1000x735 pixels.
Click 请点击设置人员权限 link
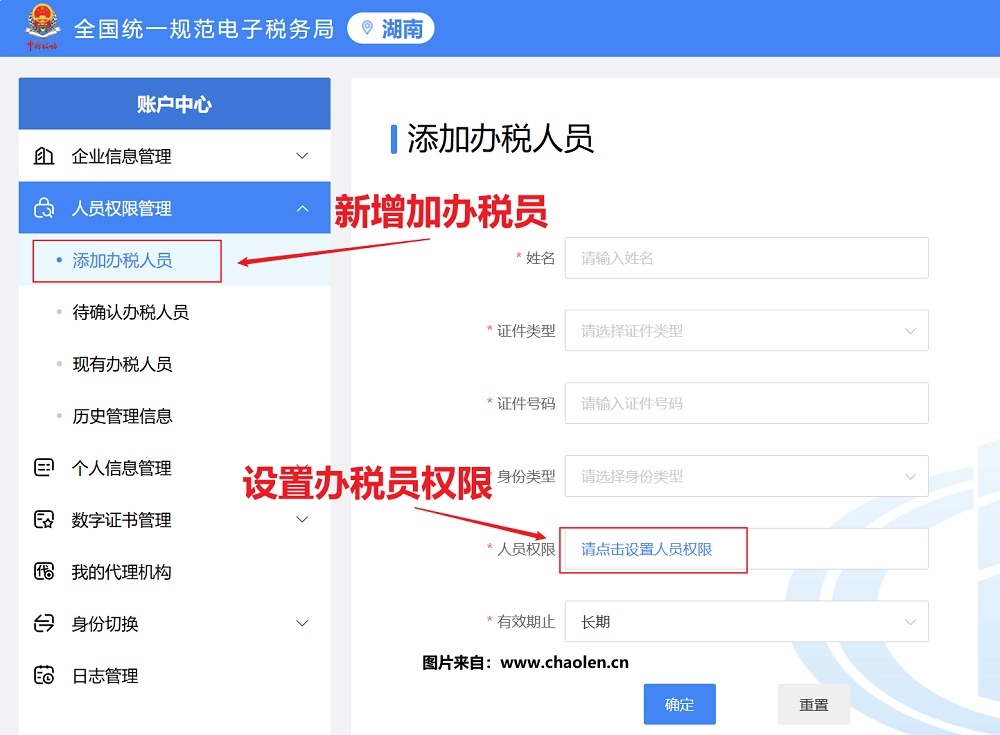tap(646, 549)
